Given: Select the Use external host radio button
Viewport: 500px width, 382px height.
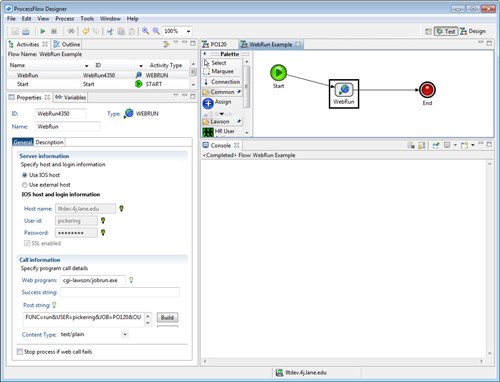Looking at the screenshot, I should coord(24,185).
